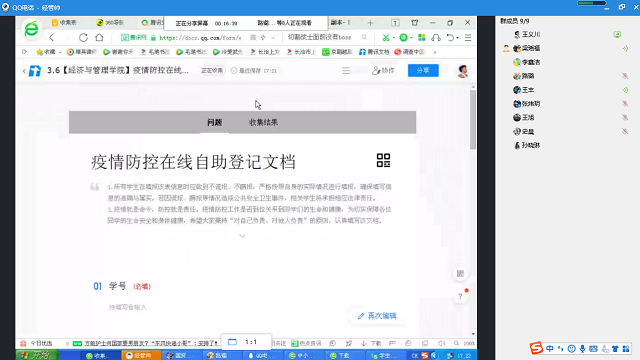The width and height of the screenshot is (640, 360).
Task: Click the download arrow in browser status bar
Action: [x=363, y=344]
